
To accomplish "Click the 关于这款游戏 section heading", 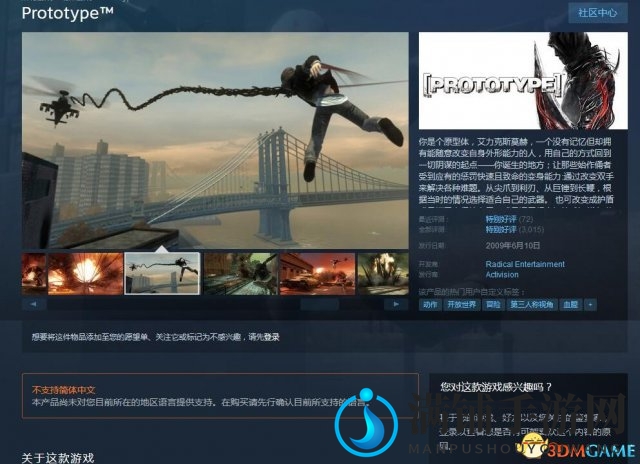I will (58, 458).
